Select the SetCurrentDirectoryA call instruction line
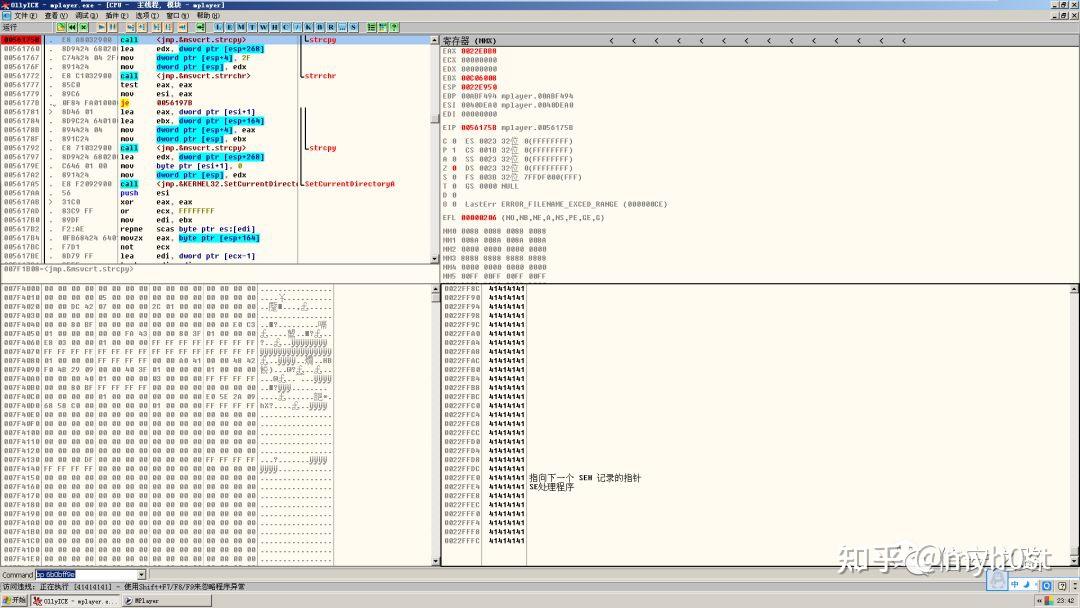 (x=200, y=184)
